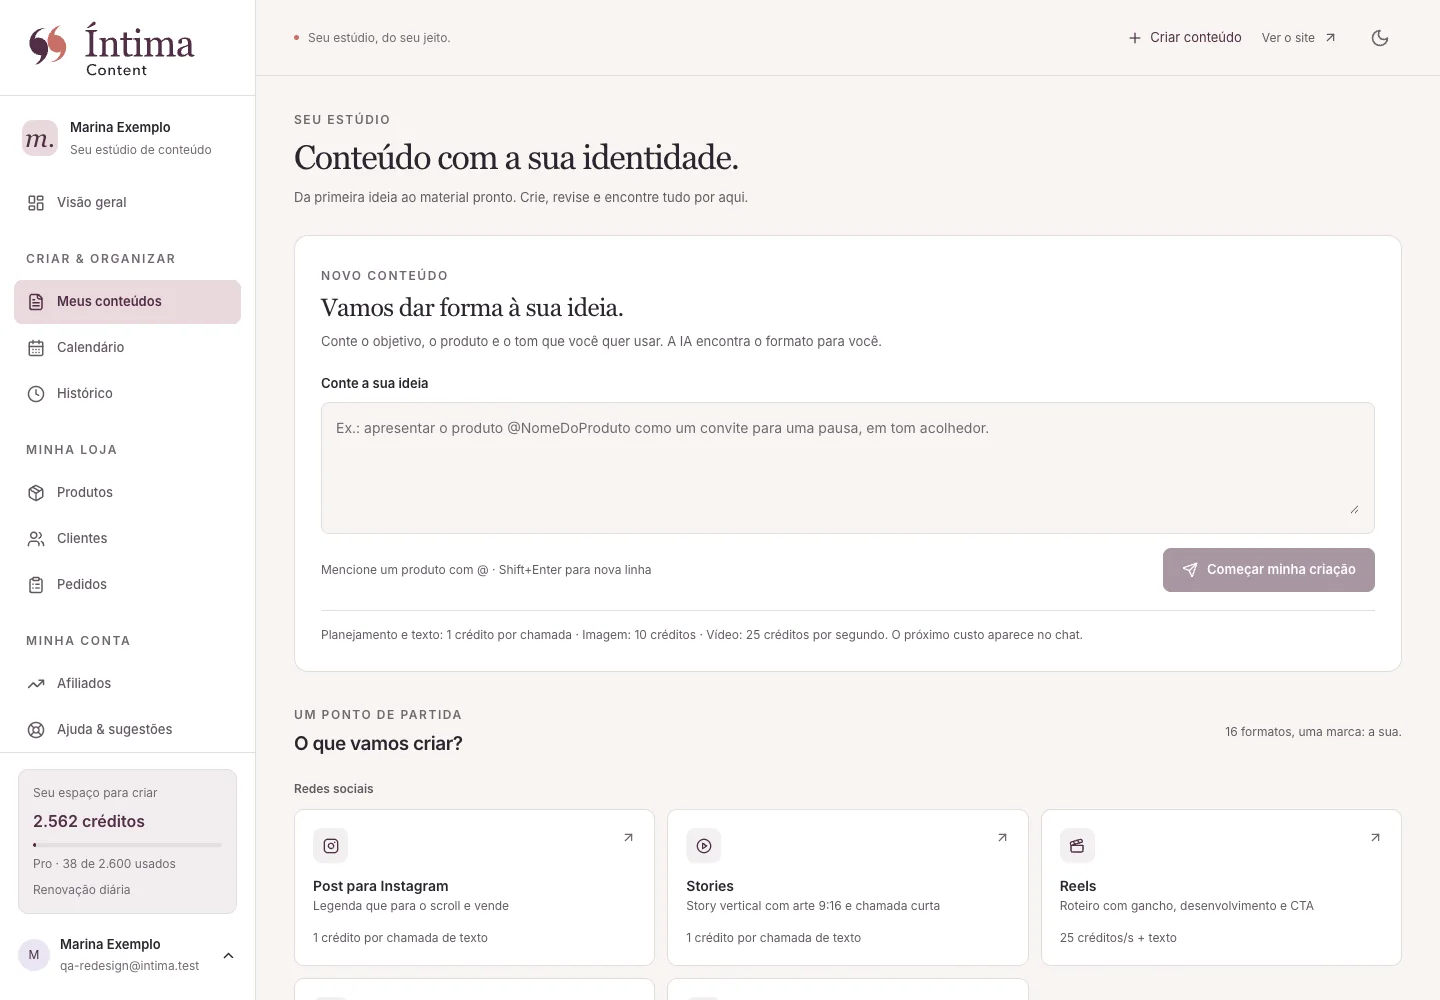Click the 'Redes sociais' section label
This screenshot has height=1000, width=1440.
(x=334, y=789)
